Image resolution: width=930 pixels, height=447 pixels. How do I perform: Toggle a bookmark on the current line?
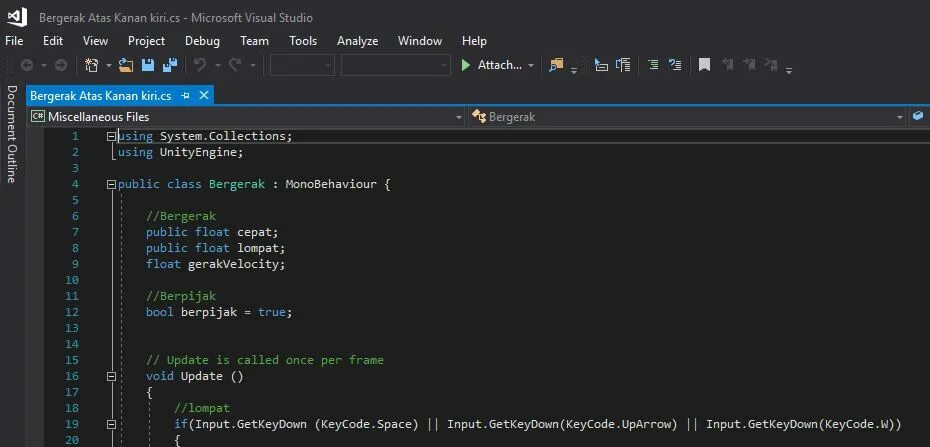[704, 65]
